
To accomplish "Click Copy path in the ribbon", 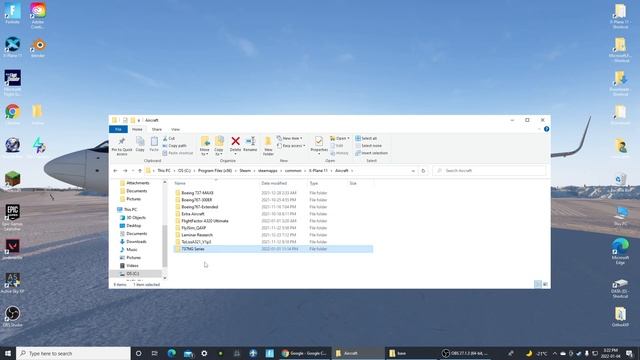I will tap(175, 146).
